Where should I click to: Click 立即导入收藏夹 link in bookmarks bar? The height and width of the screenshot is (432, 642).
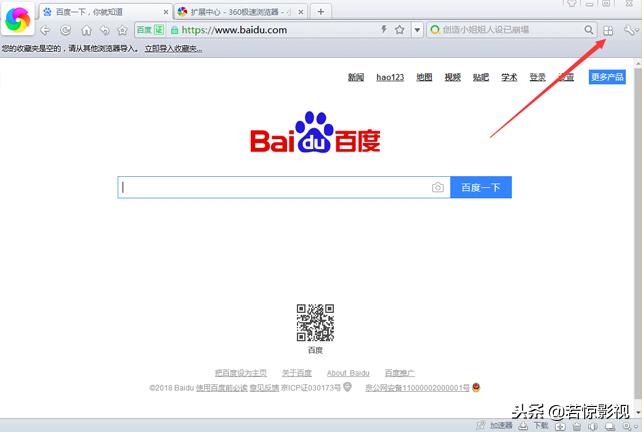pos(173,49)
